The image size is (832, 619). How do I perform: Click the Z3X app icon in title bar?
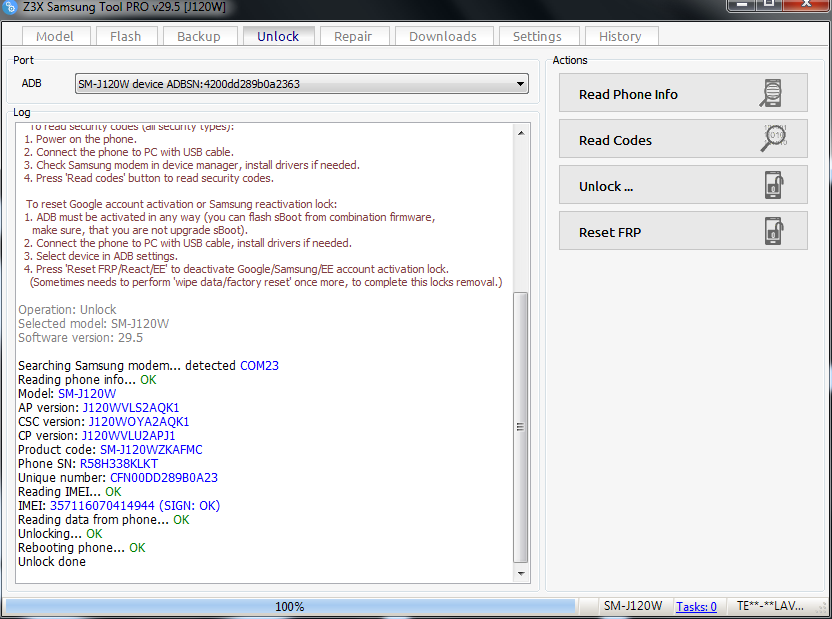10,6
